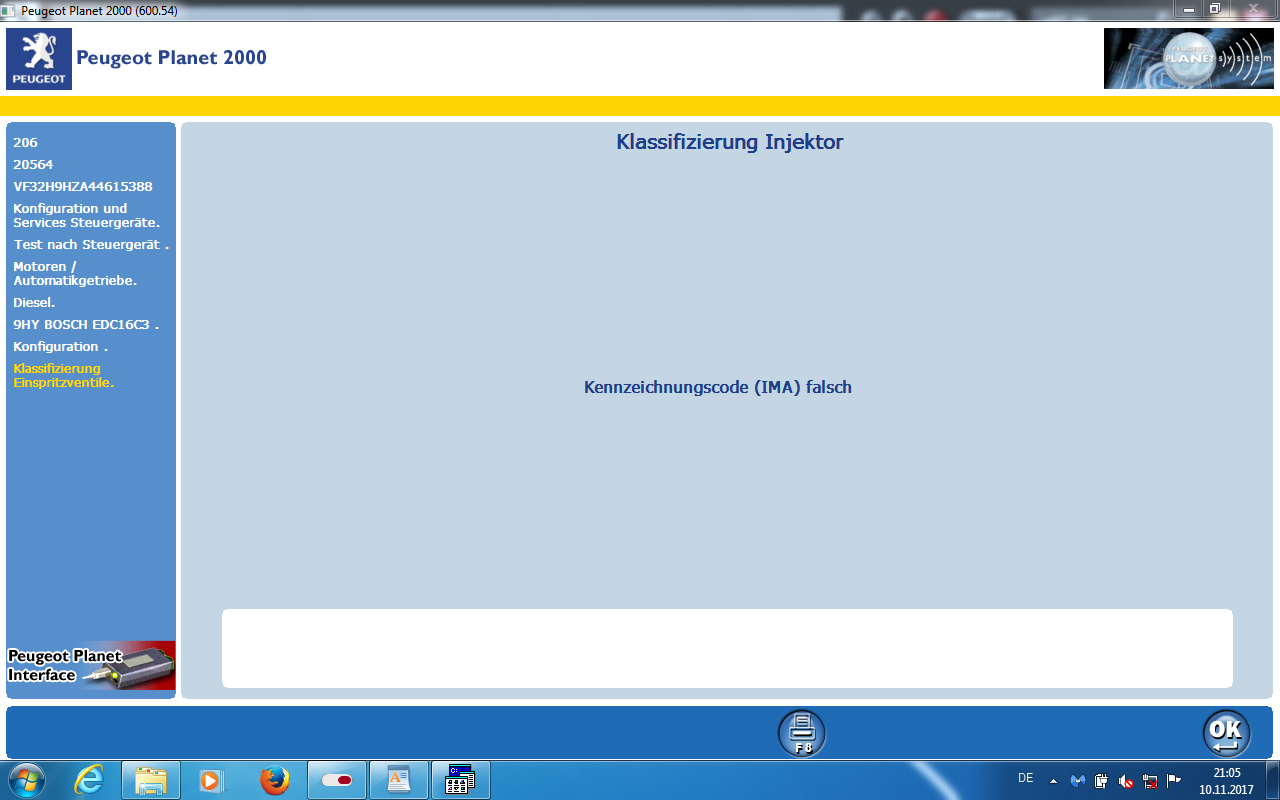1280x800 pixels.
Task: Click the empty white message box
Action: click(727, 648)
